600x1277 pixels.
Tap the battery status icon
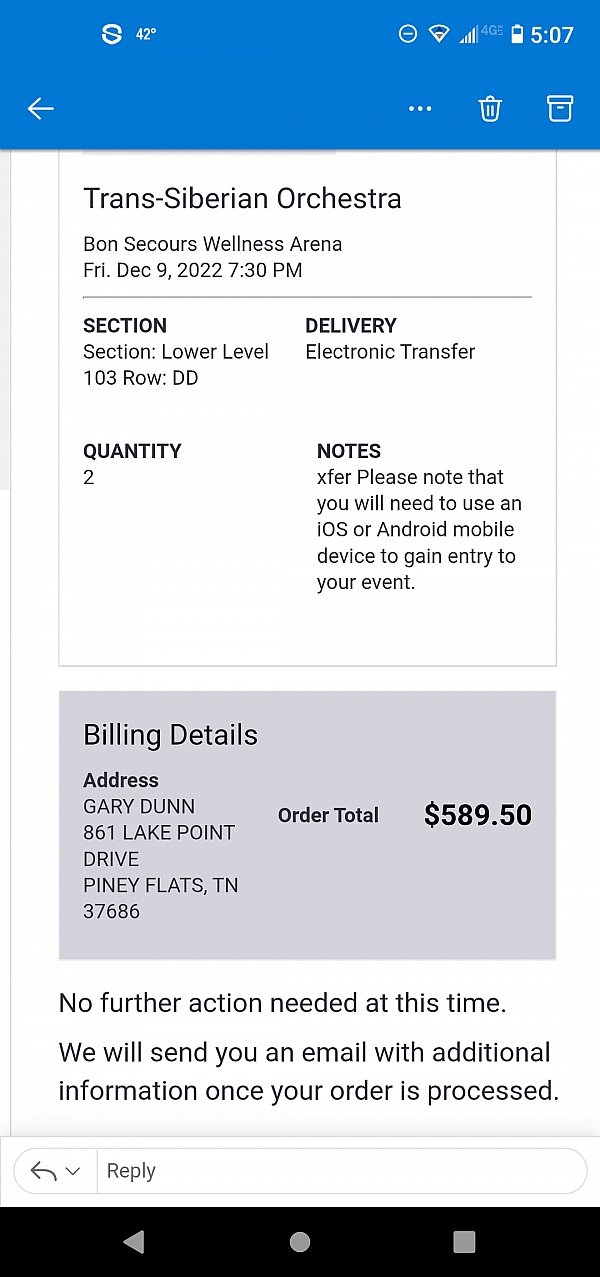click(x=517, y=35)
